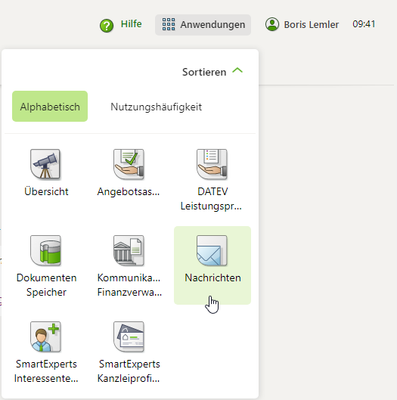Click the Übersicht label
Image resolution: width=397 pixels, height=400 pixels.
[46, 191]
